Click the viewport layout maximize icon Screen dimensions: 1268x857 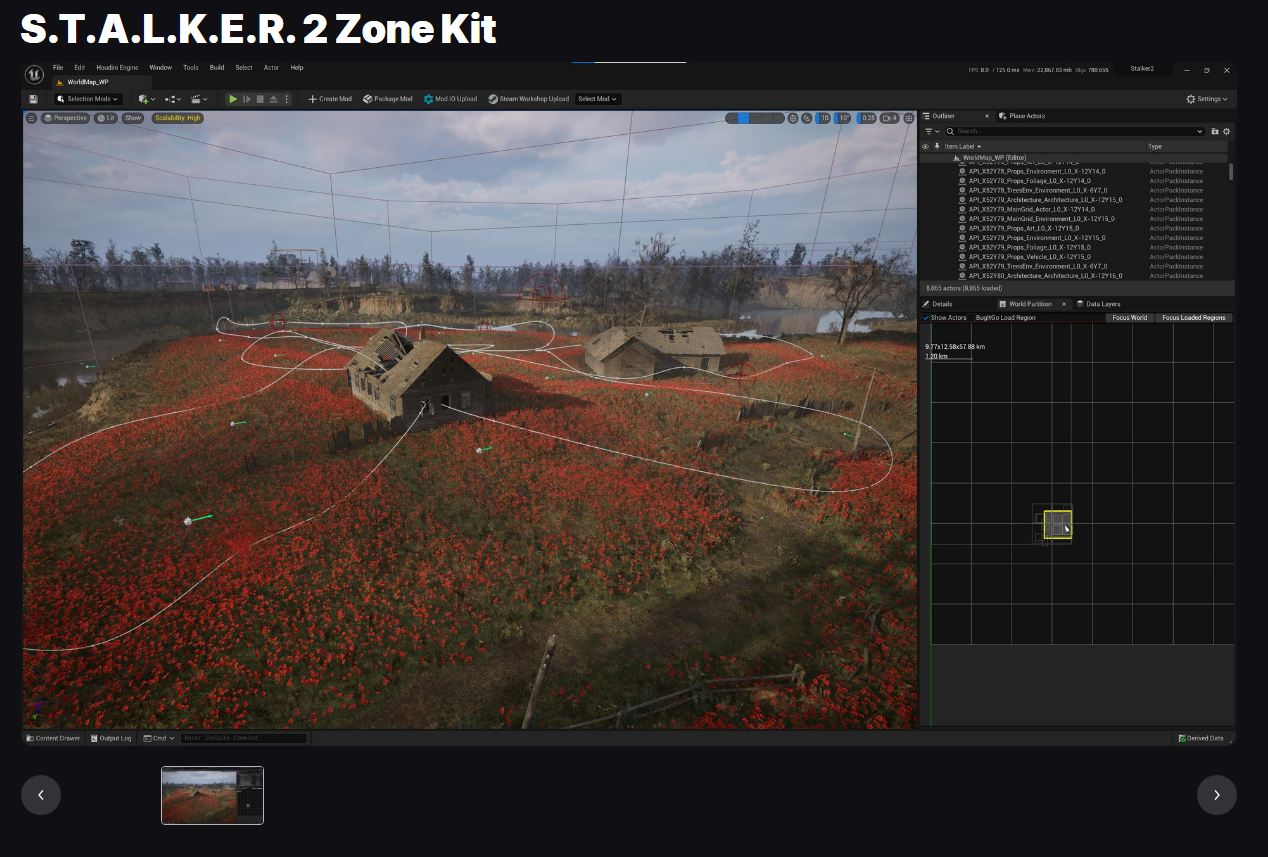(x=908, y=118)
